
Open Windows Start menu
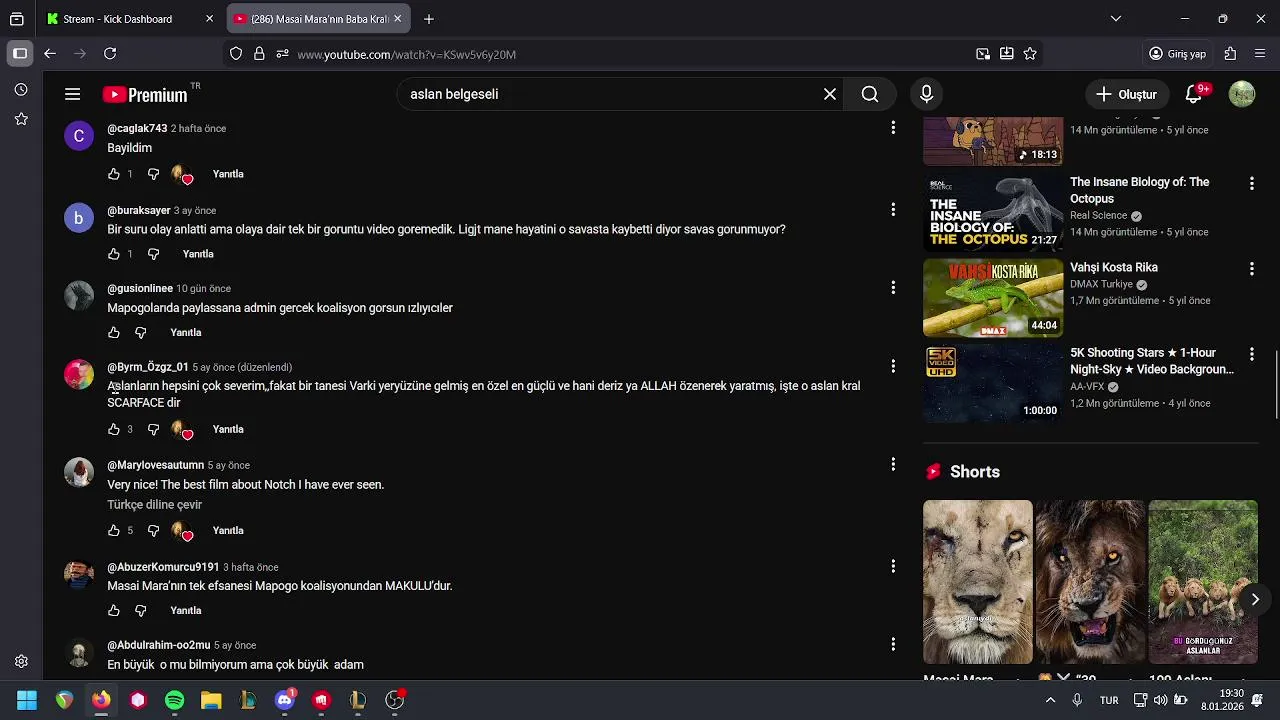click(27, 700)
